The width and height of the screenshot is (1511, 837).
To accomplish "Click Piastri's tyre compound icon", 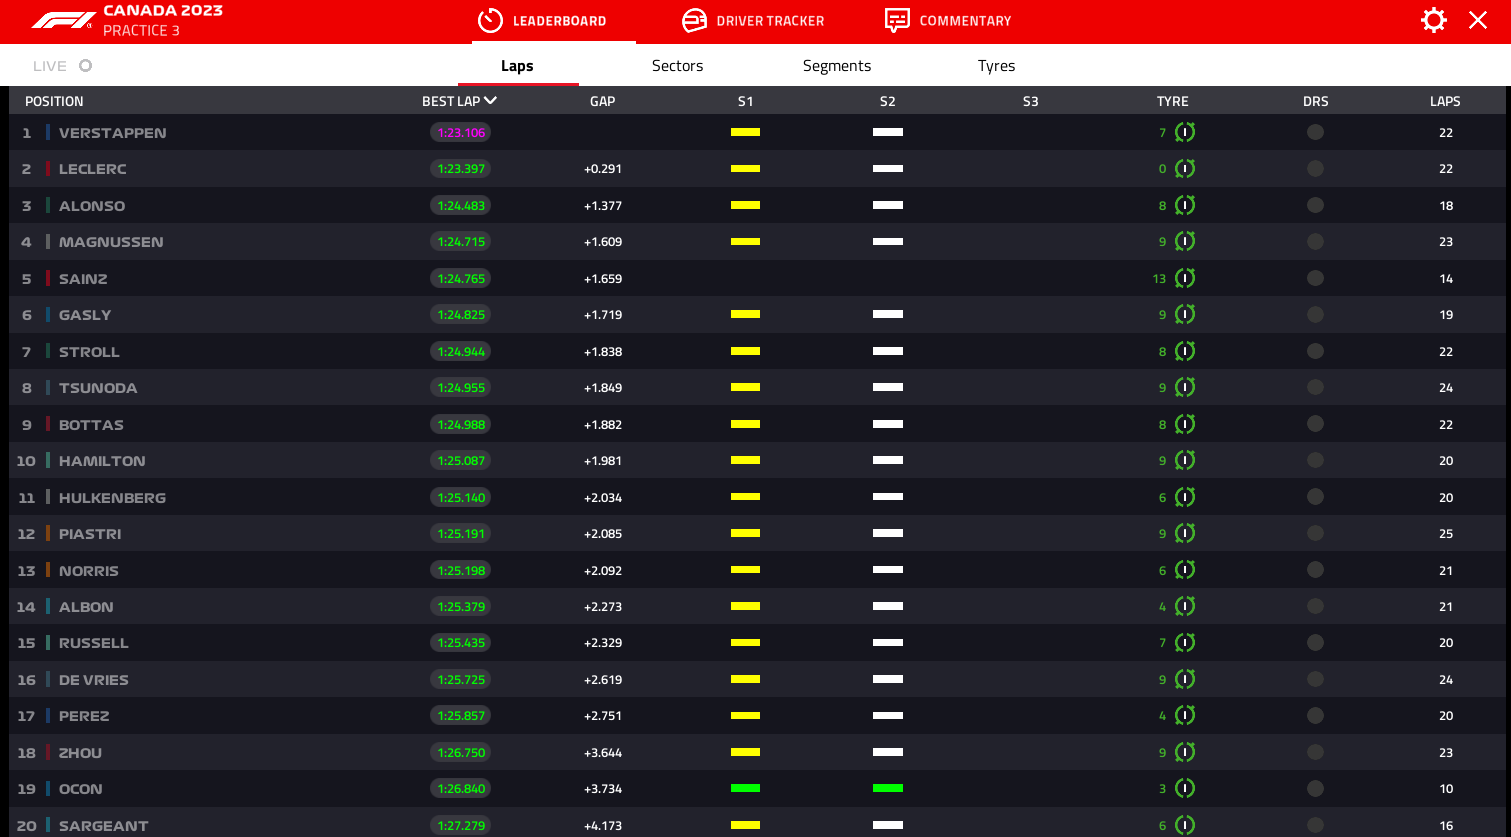I will [x=1185, y=533].
